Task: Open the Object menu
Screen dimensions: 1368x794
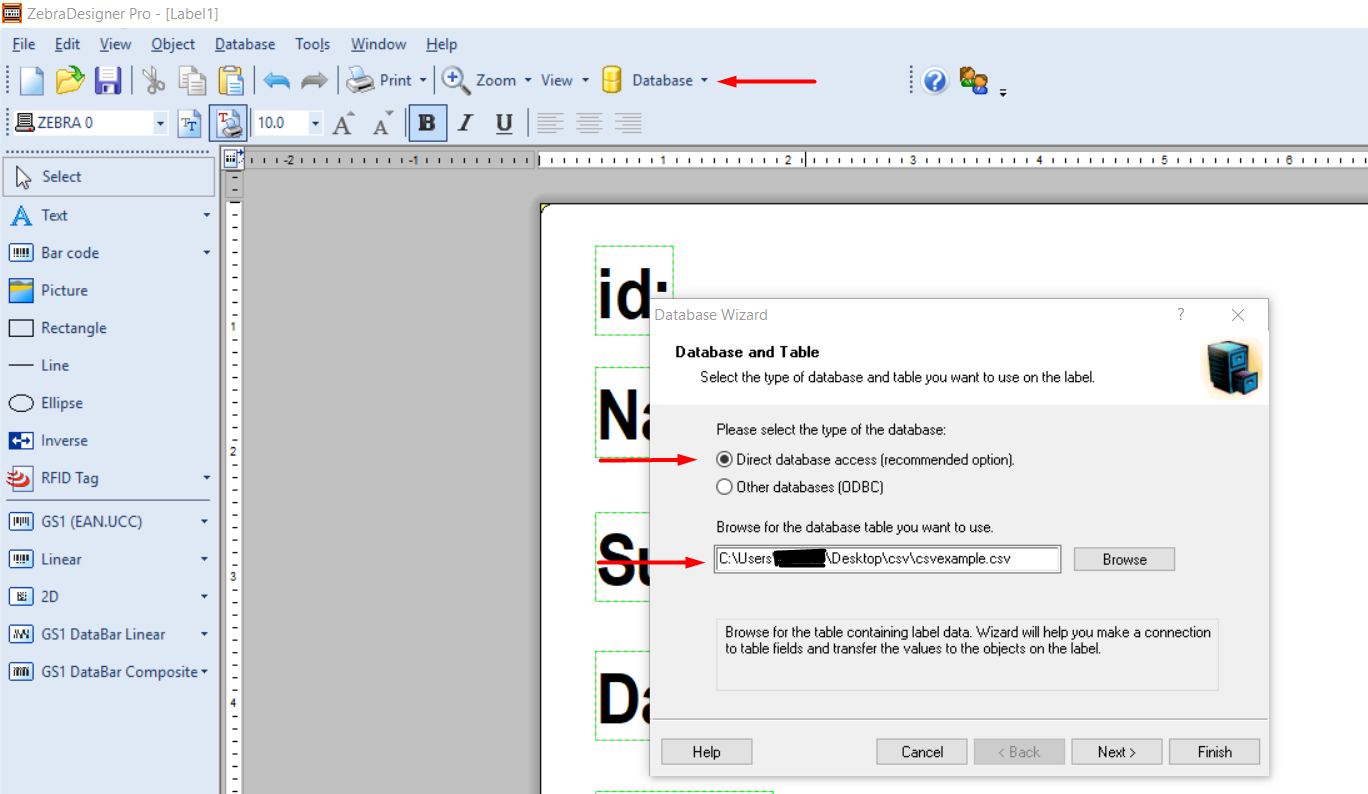Action: [173, 44]
